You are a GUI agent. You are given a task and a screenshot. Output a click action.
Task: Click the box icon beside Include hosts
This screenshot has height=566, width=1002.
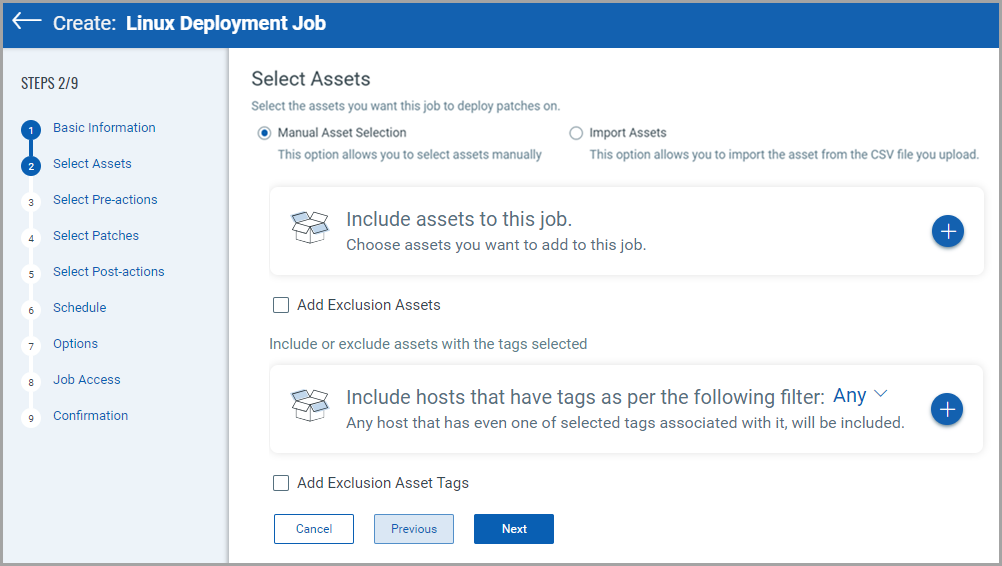(310, 405)
